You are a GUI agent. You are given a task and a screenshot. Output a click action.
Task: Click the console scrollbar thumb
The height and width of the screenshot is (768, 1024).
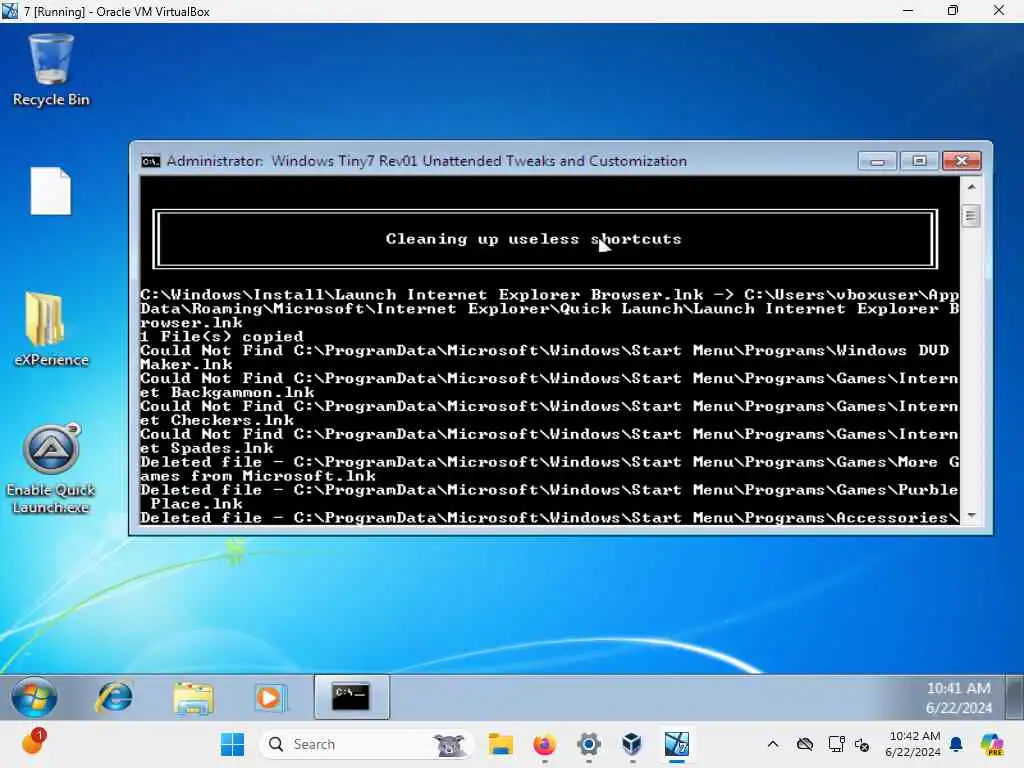(971, 216)
